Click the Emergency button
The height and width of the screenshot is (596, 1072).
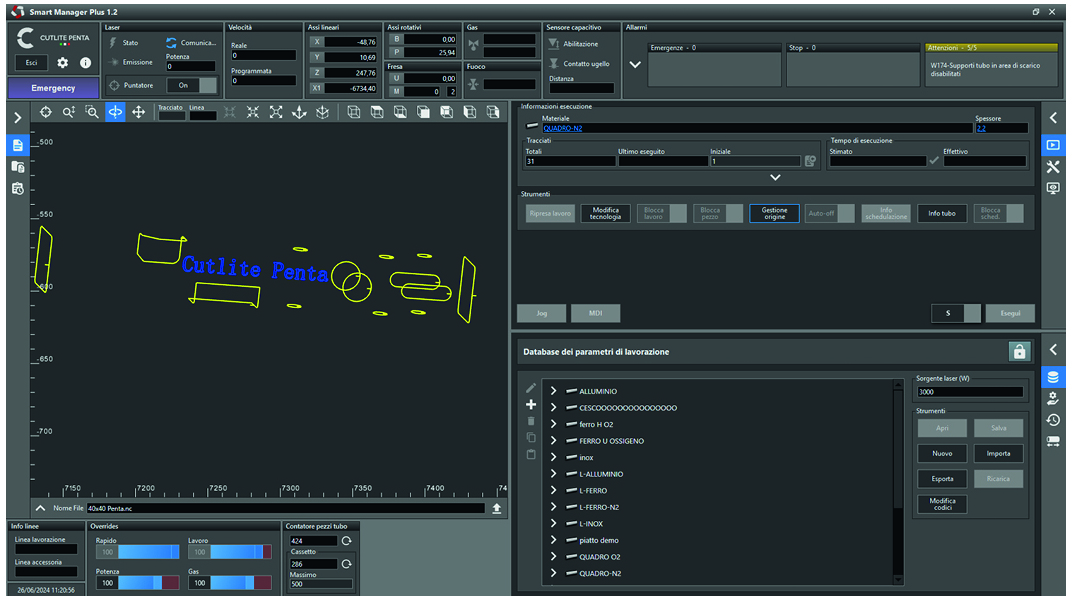[x=53, y=88]
